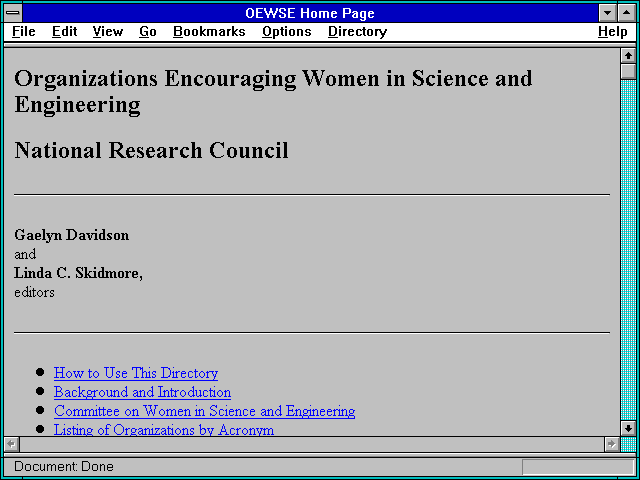
Task: Maximize the OEWSE Home Page window
Action: coord(627,13)
